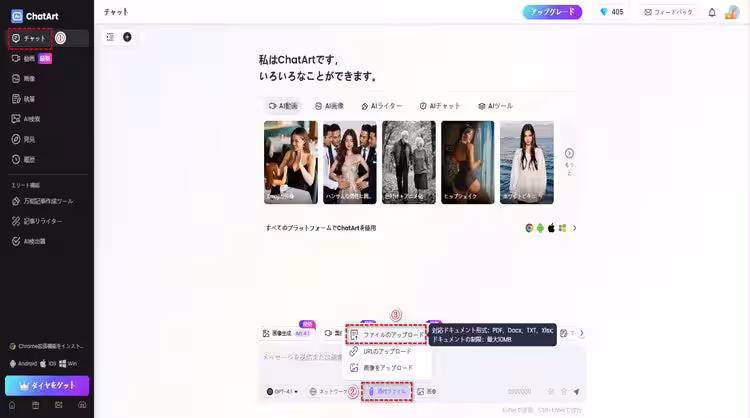Open the video (動画) sidebar item
Screen dimensions: 750x418
click(31, 58)
